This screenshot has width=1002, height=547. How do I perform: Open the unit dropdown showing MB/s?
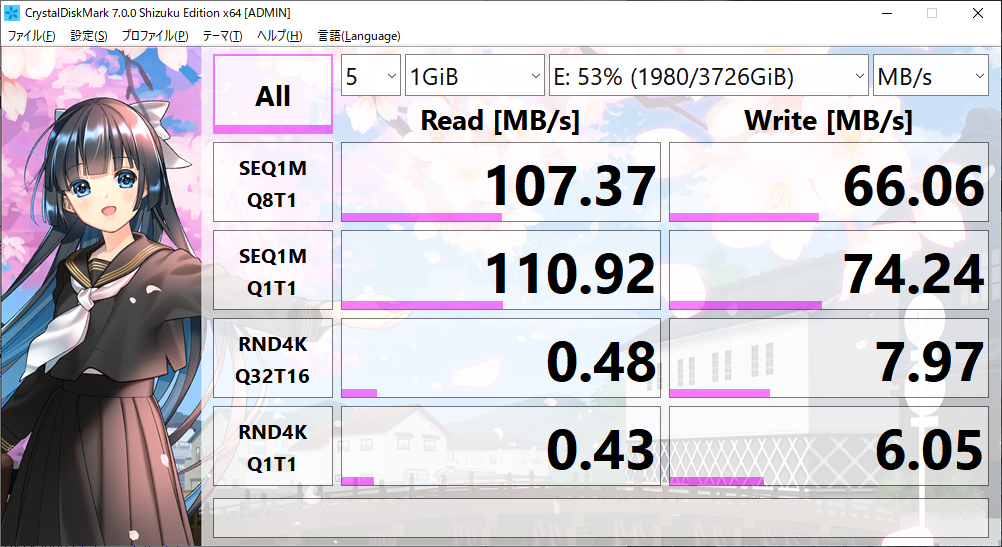pos(930,75)
